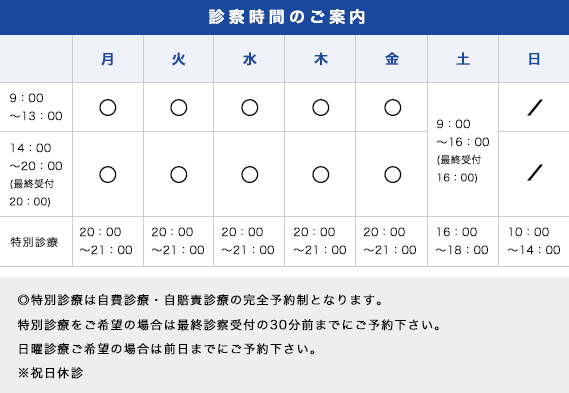Select the 日 column header
The width and height of the screenshot is (569, 393).
pos(534,59)
